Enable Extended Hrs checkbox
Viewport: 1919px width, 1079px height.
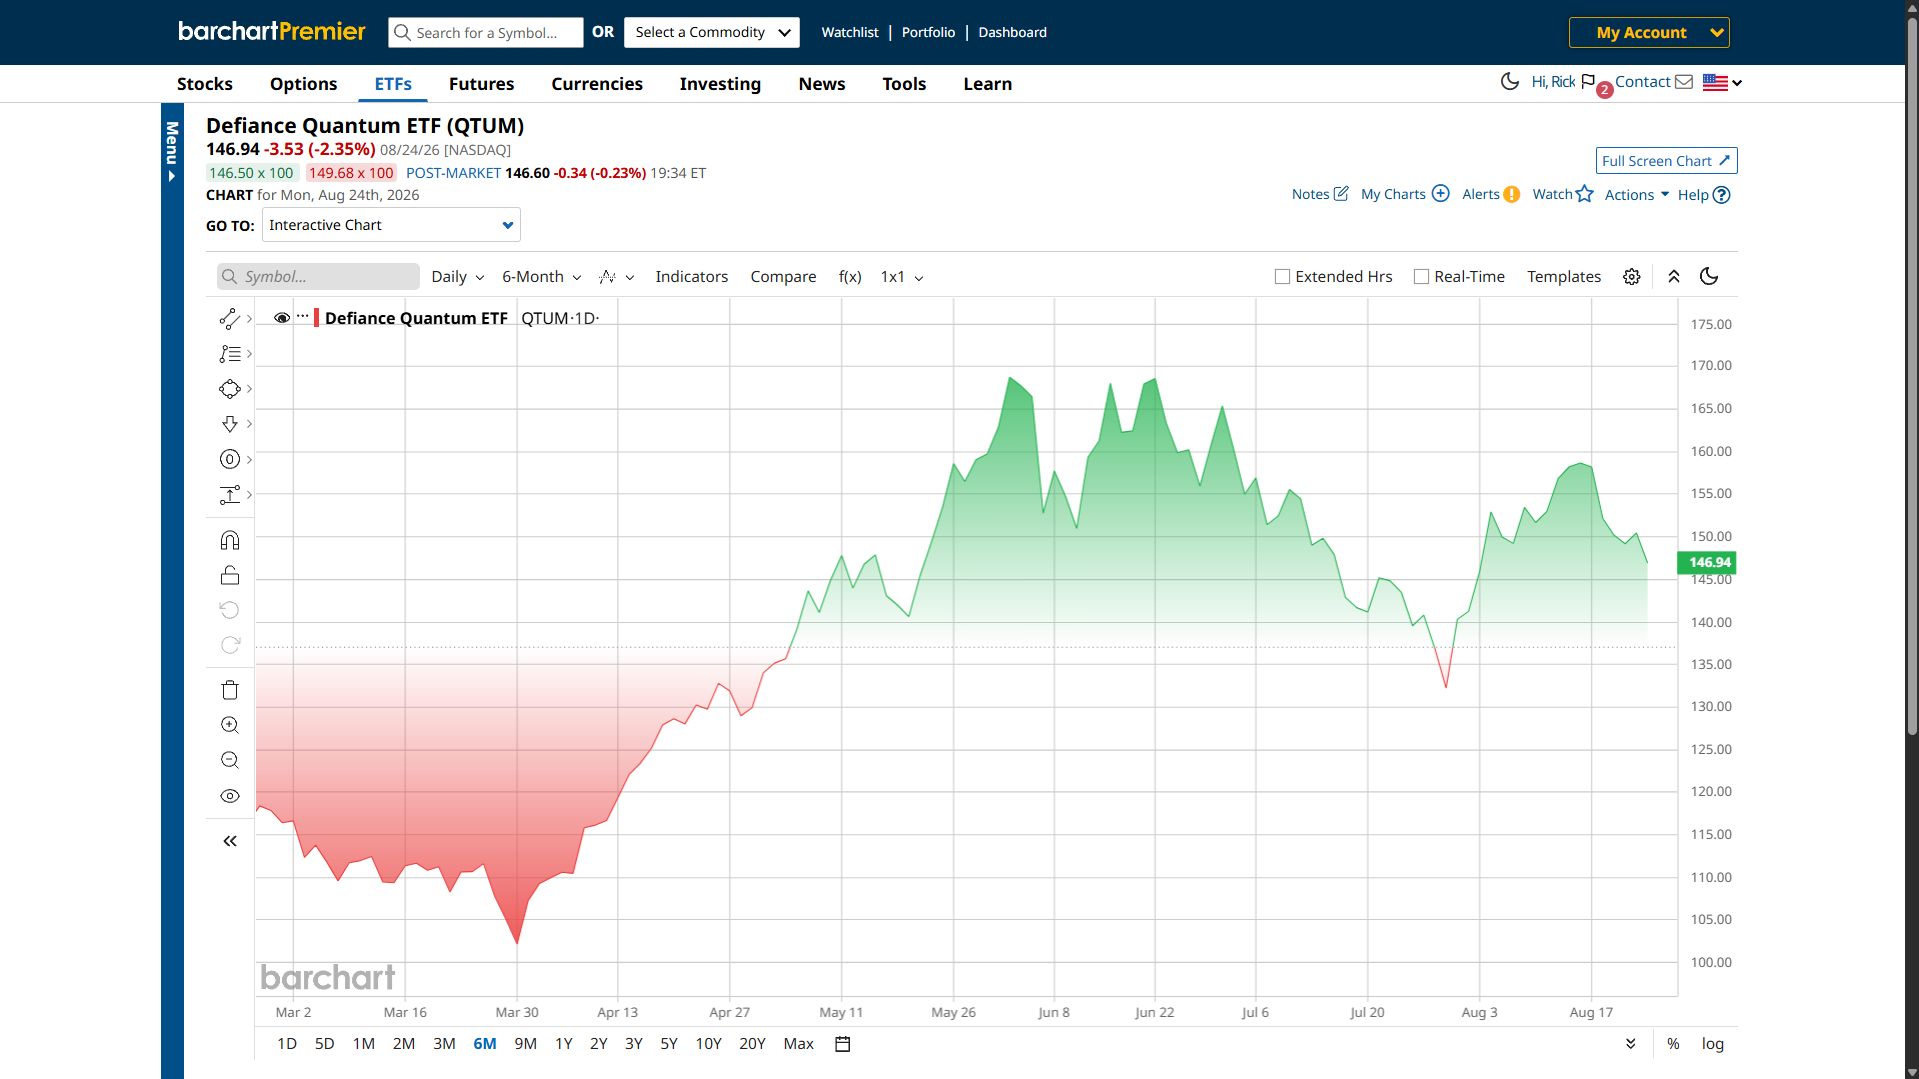pos(1282,277)
